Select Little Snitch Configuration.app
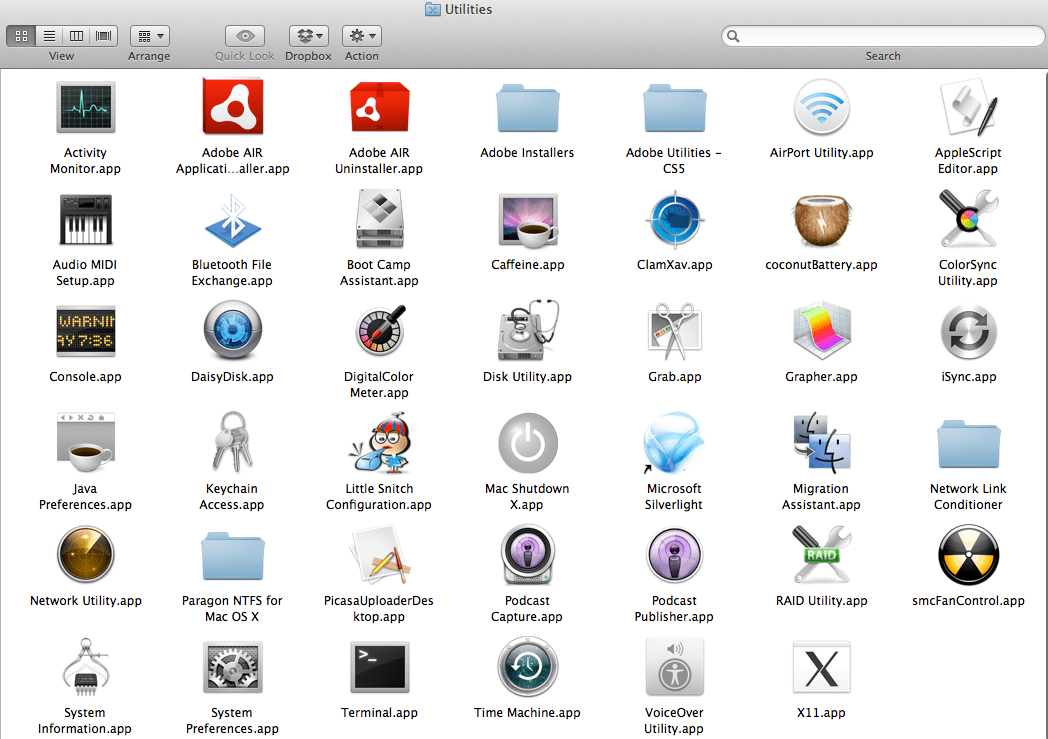 point(379,443)
